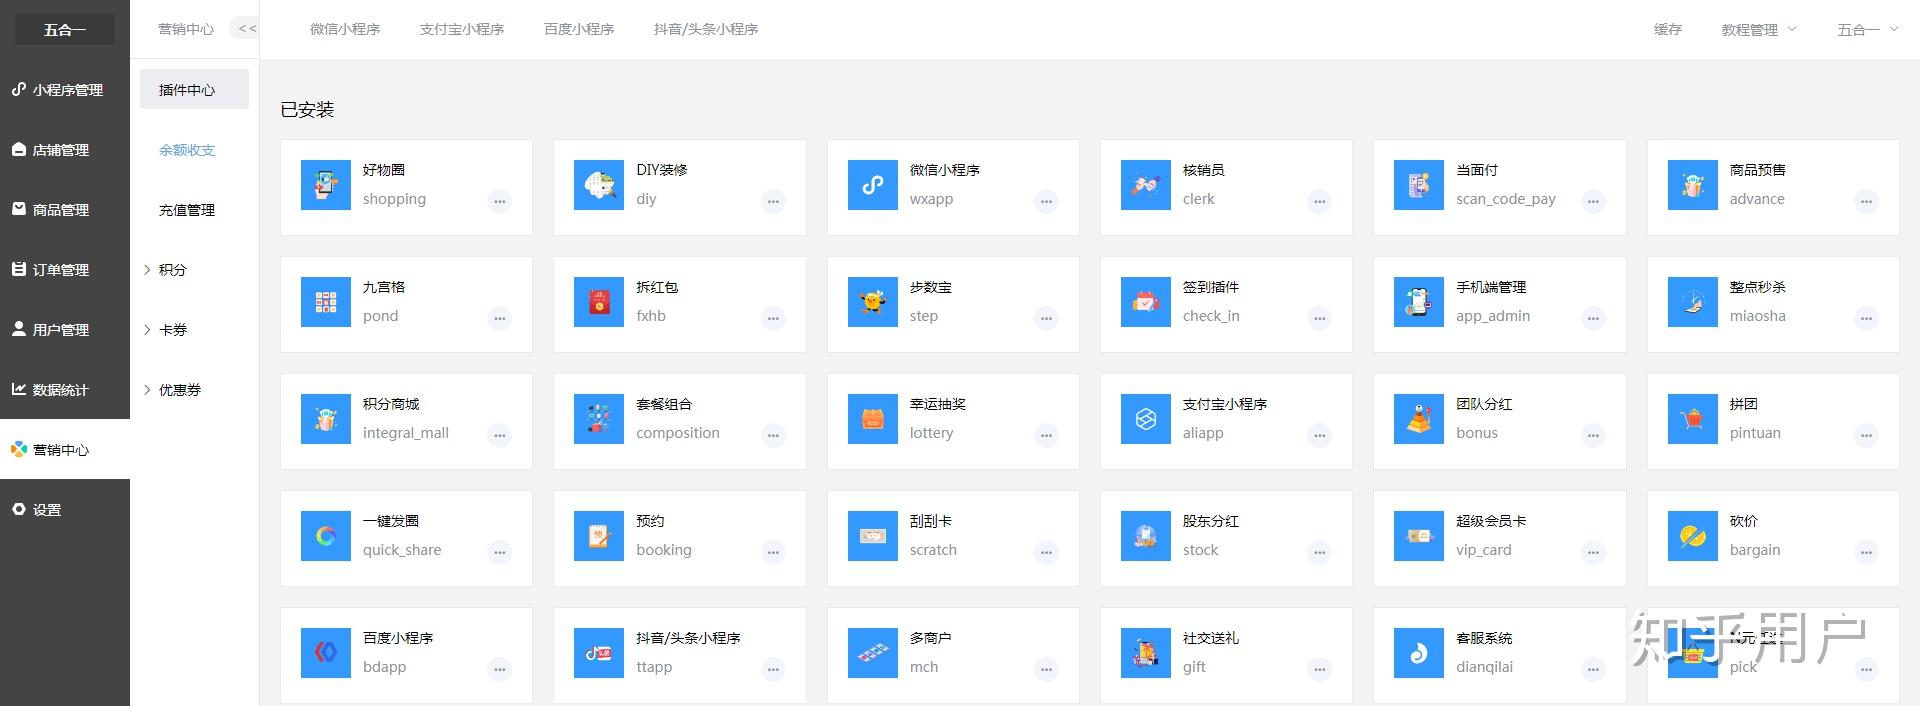1920x706 pixels.
Task: Switch to 百度小程序 top tab
Action: (x=579, y=30)
